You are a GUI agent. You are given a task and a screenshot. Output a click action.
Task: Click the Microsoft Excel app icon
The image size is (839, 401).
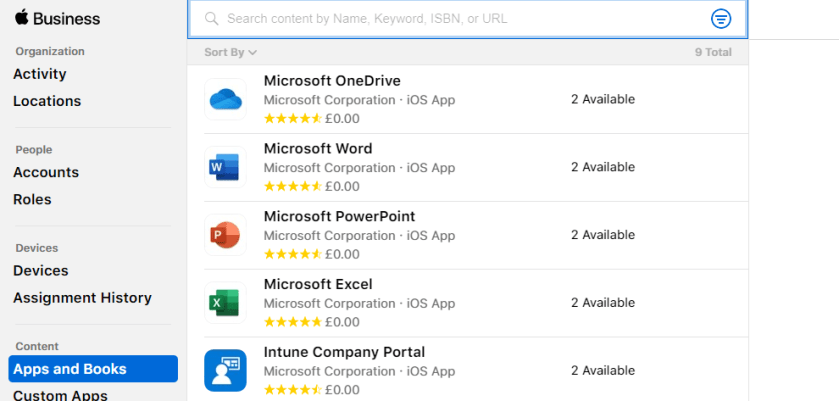(x=225, y=303)
